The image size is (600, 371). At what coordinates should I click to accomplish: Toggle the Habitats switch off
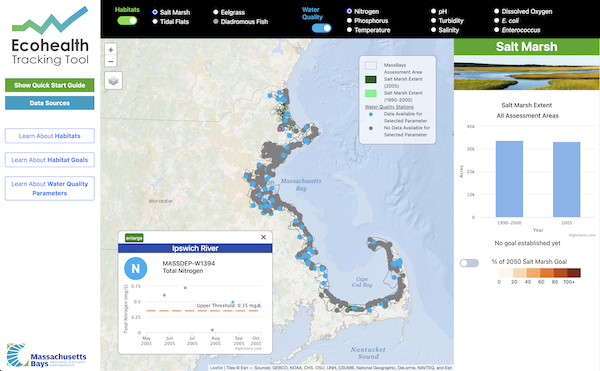127,21
